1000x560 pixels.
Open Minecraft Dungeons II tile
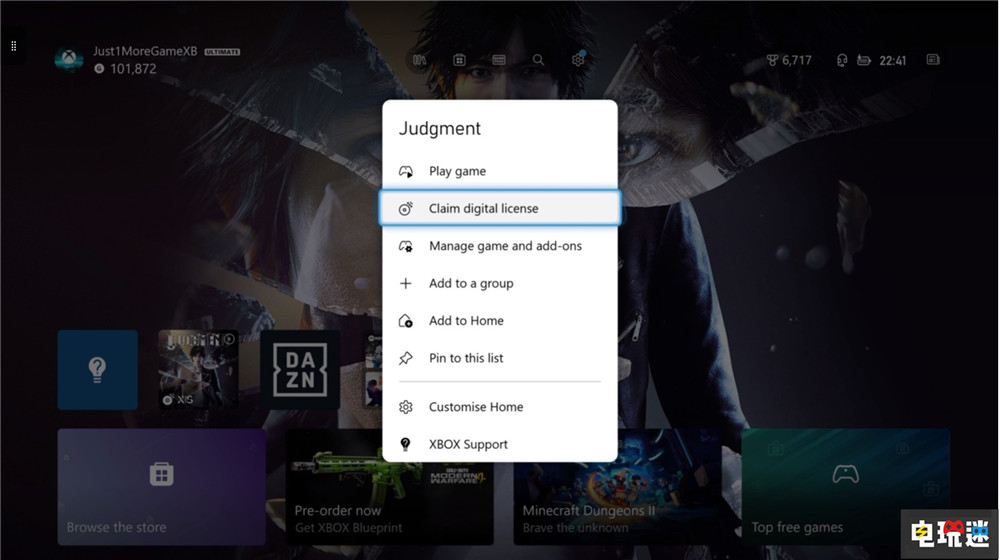click(x=617, y=487)
